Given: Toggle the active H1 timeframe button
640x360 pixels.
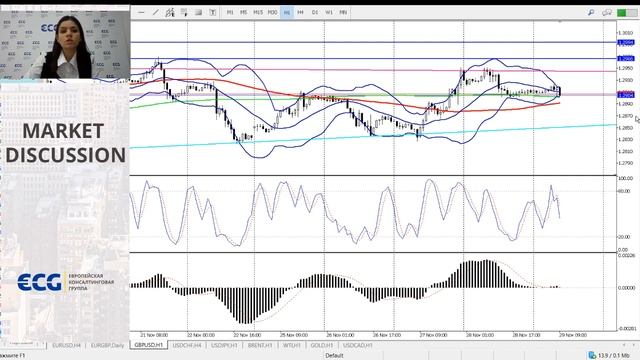Looking at the screenshot, I should 287,13.
